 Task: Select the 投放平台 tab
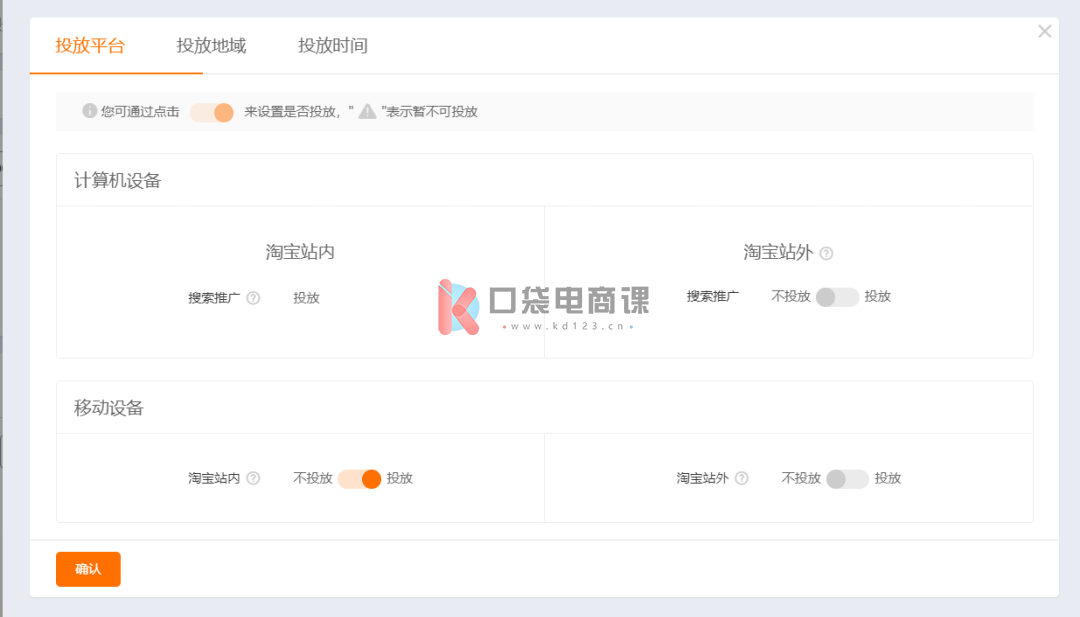pos(90,46)
